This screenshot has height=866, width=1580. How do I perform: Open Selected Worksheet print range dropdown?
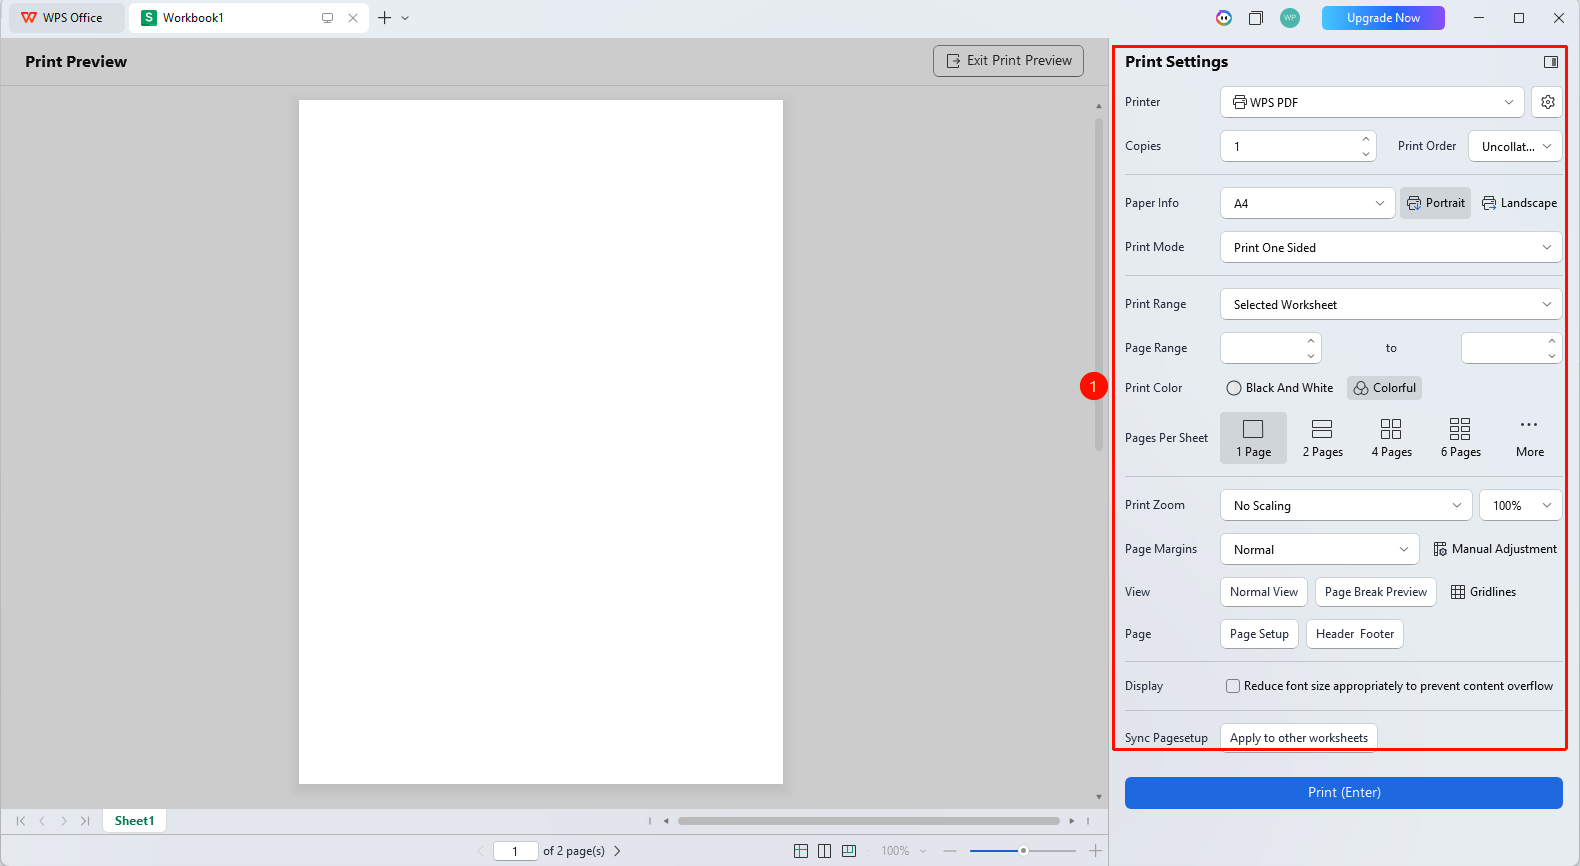[1391, 304]
